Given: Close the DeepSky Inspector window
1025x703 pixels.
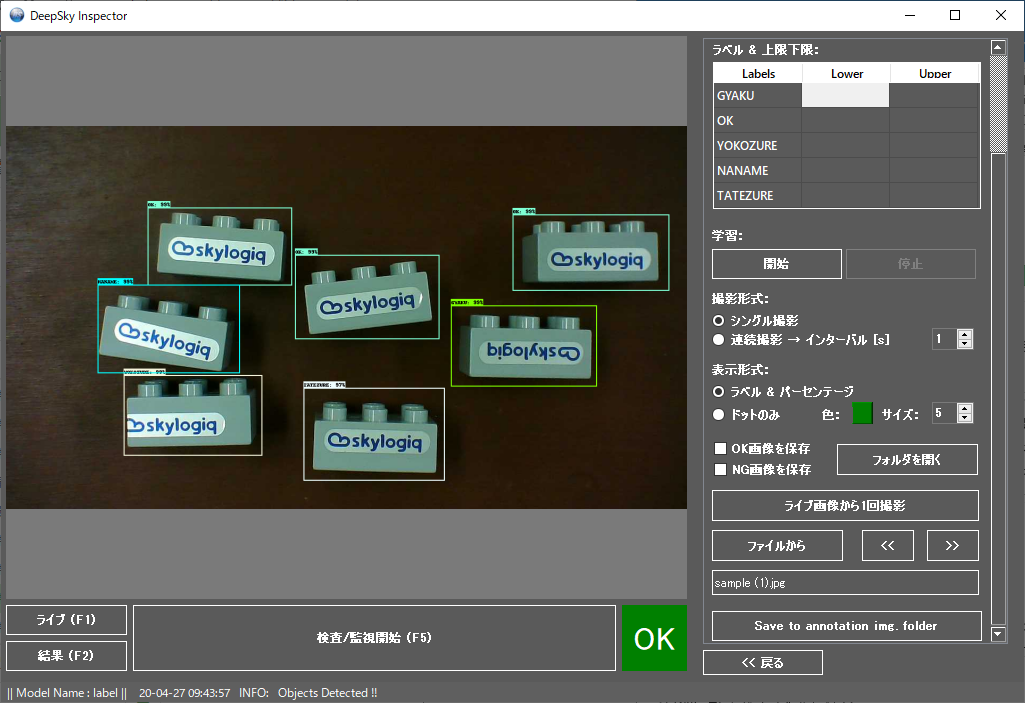Looking at the screenshot, I should 1001,15.
